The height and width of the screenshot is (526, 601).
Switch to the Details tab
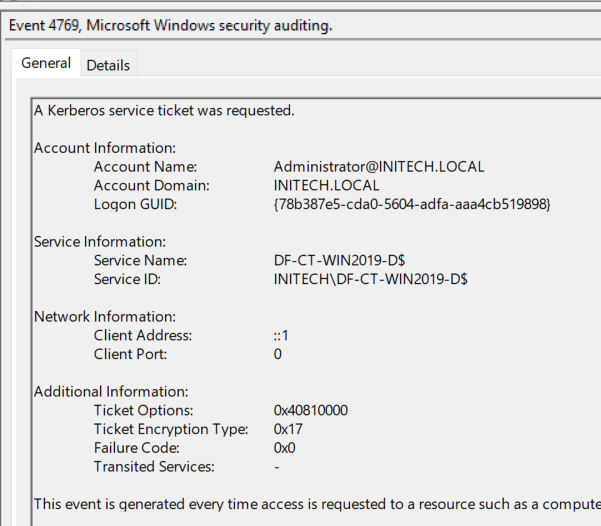tap(108, 65)
